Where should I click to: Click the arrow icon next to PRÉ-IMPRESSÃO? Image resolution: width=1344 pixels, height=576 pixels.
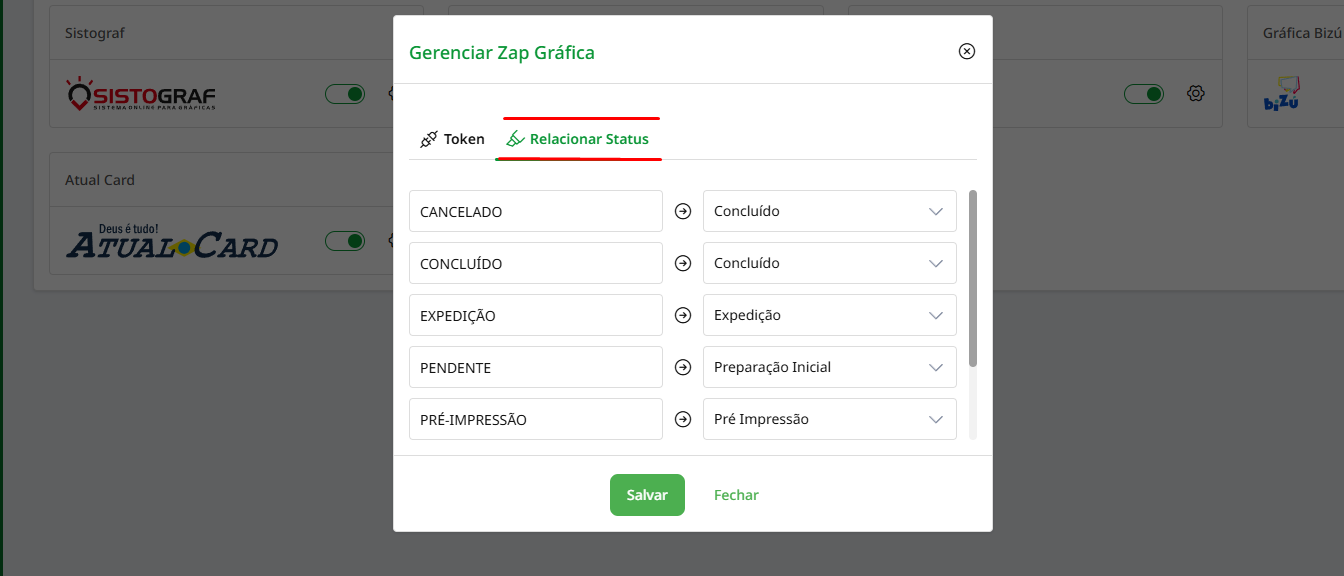tap(683, 420)
